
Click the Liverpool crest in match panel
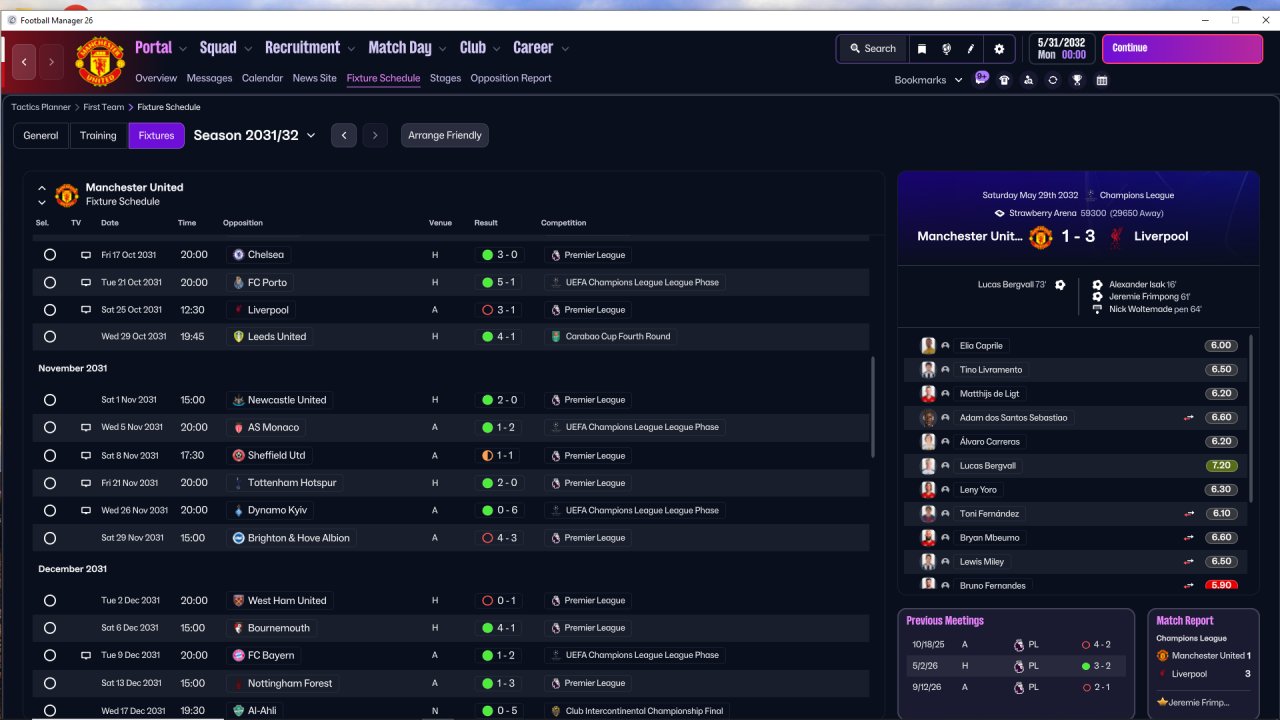(1114, 237)
